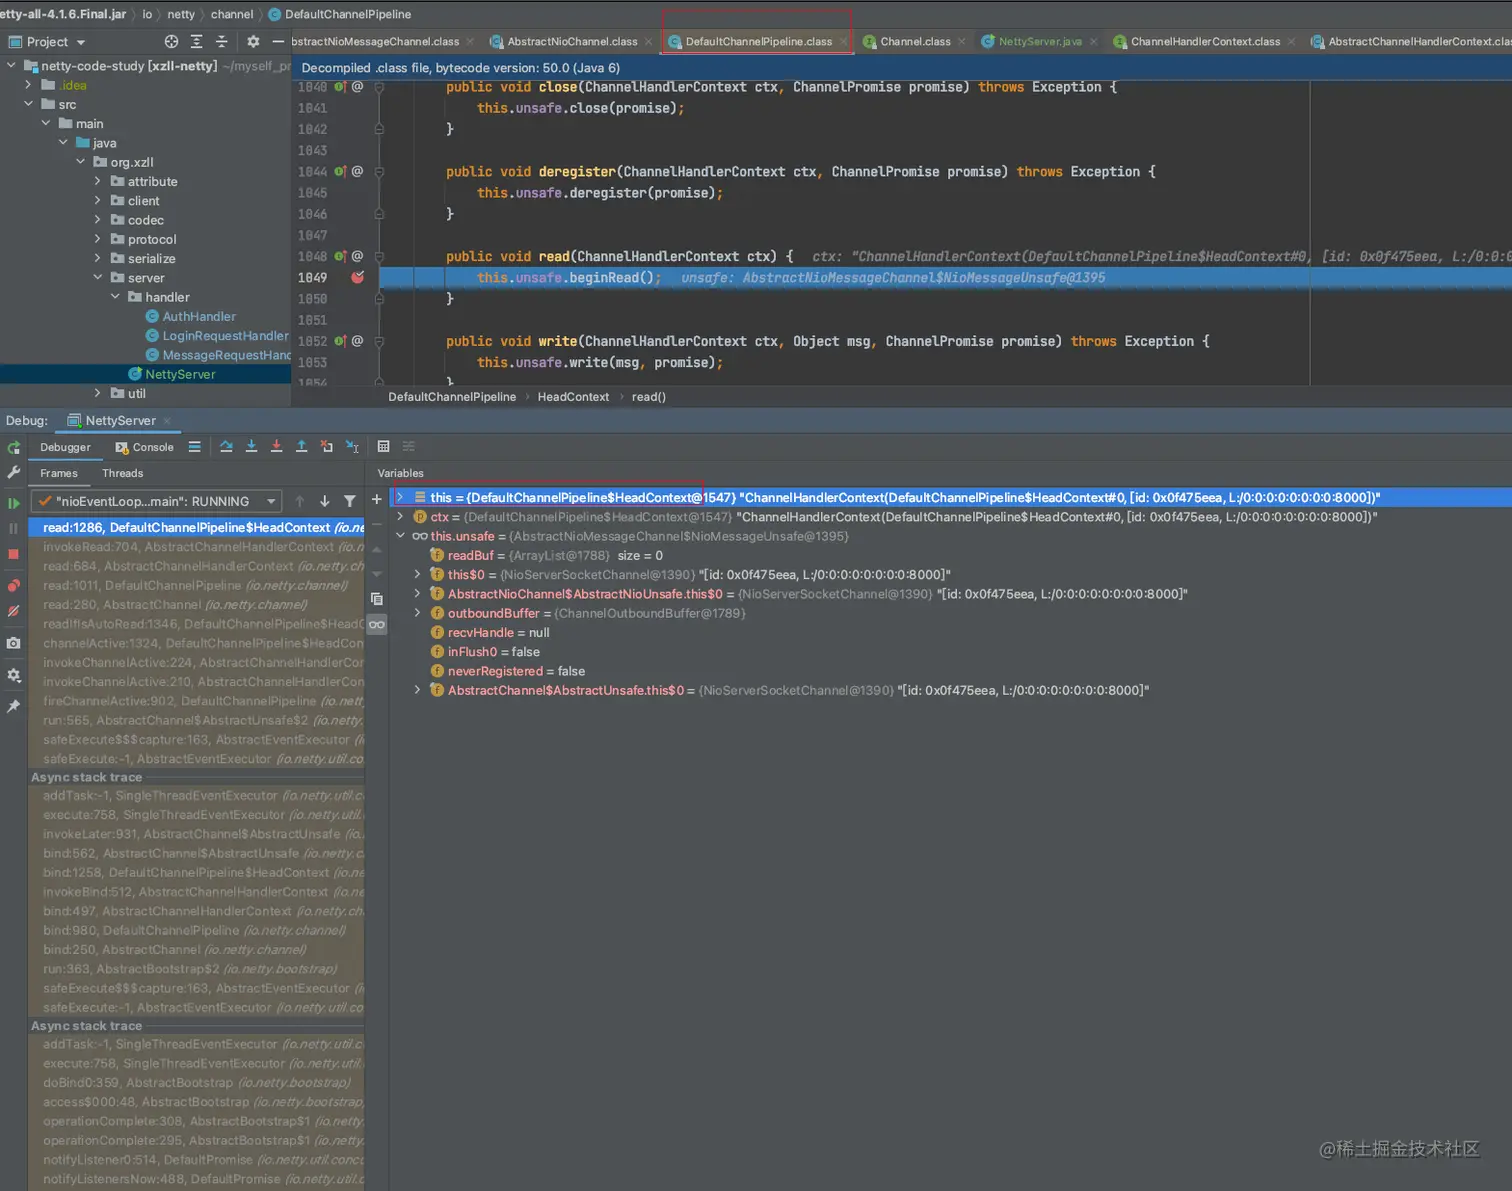Screen dimensions: 1512x1191
Task: Open the thread selector dropdown
Action: 158,501
